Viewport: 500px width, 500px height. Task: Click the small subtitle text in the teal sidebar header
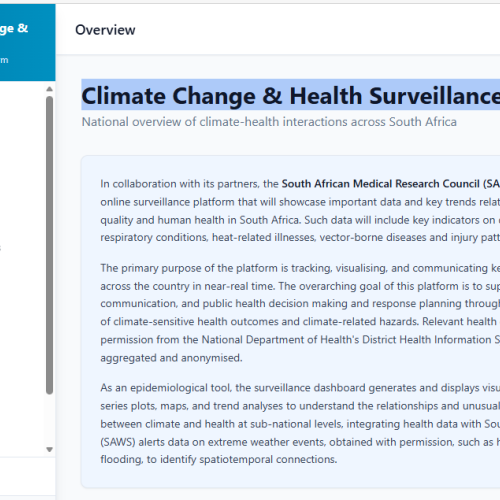[4, 60]
